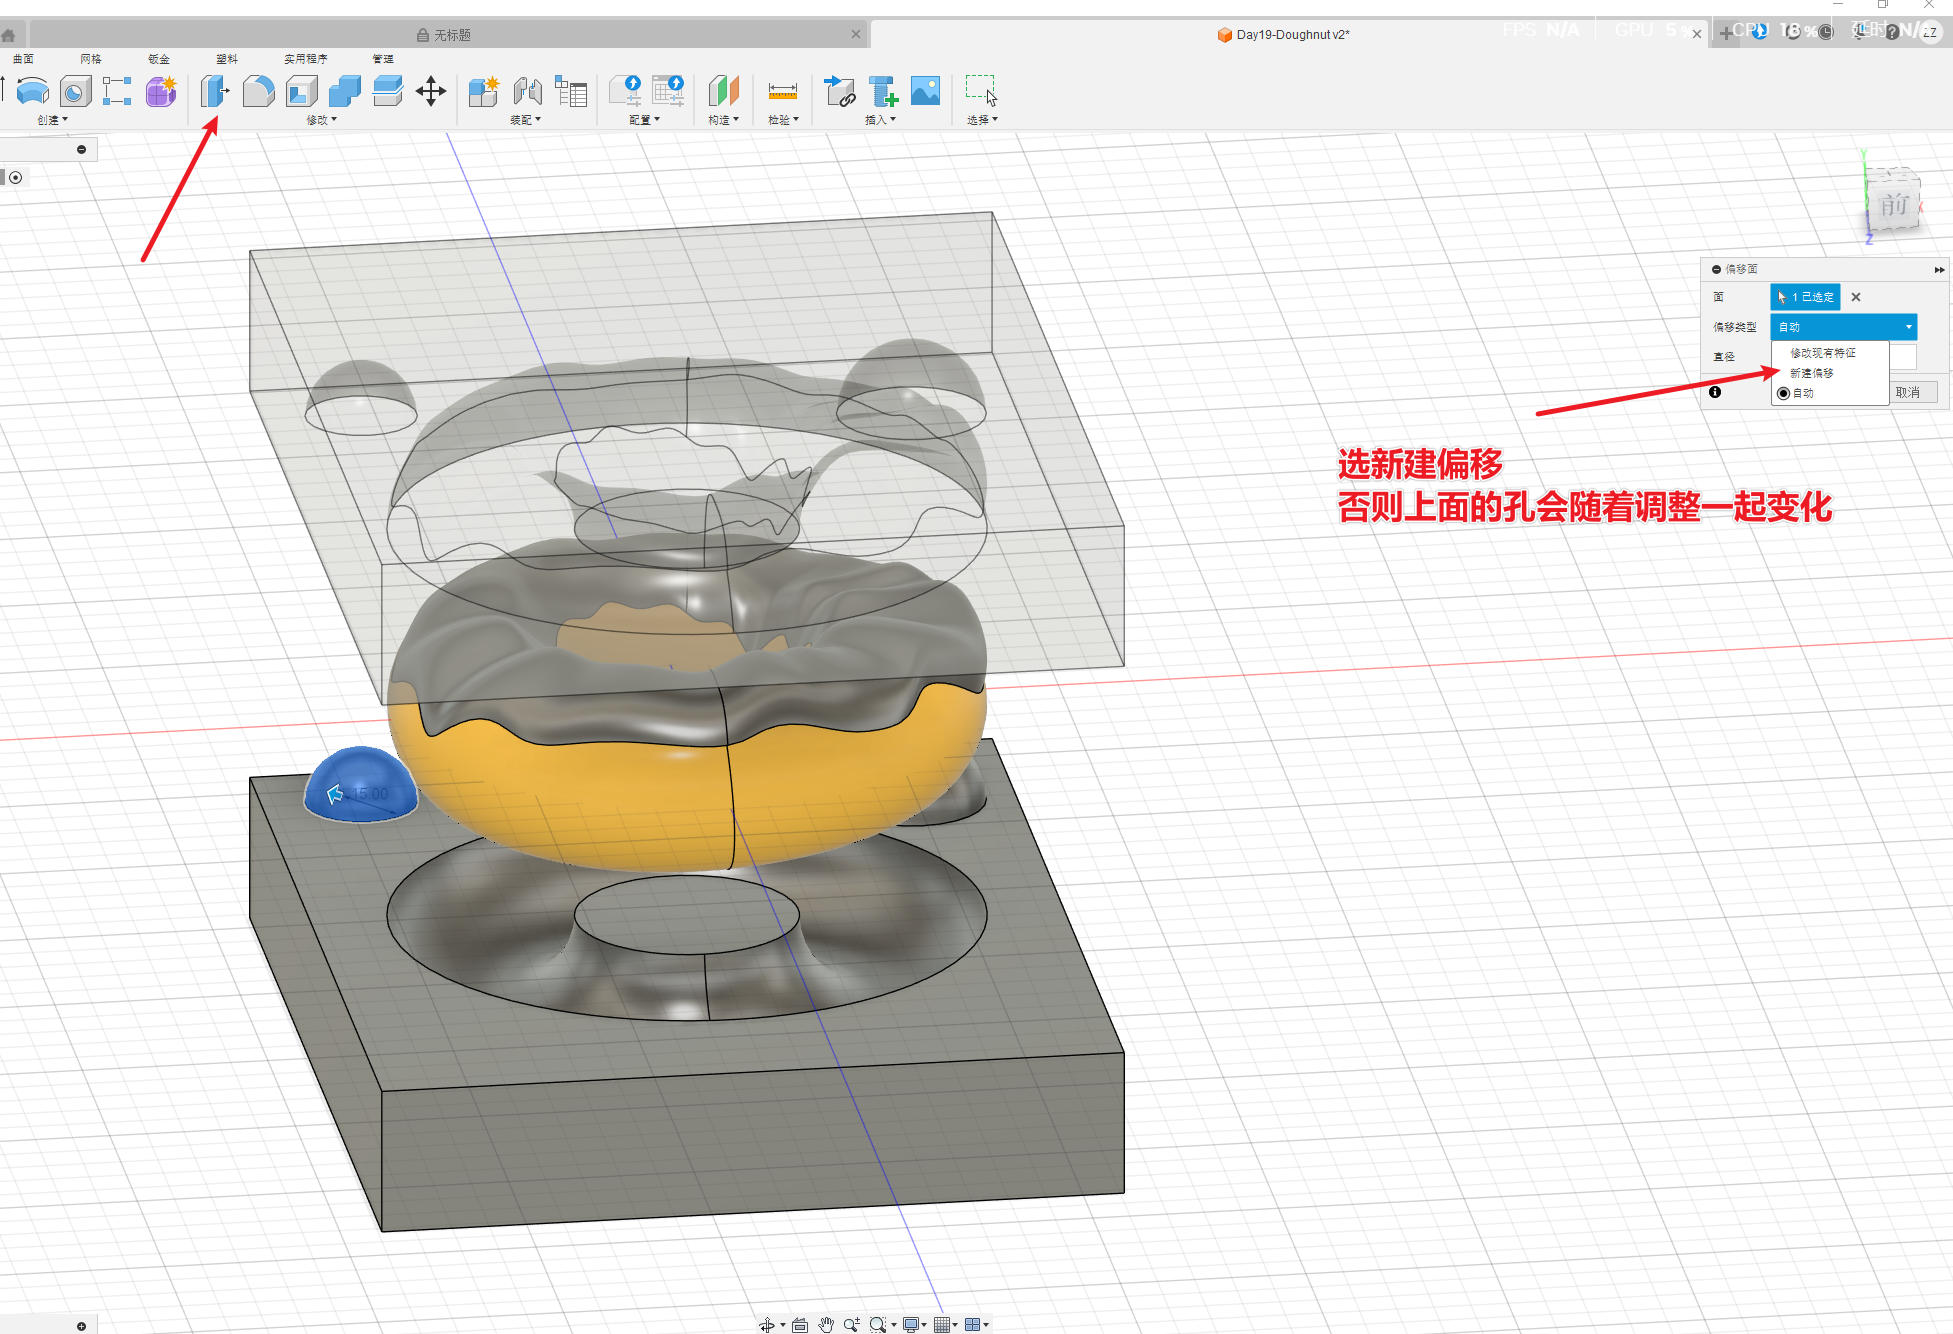
Task: Expand the 构造 dropdown menu
Action: pos(723,120)
